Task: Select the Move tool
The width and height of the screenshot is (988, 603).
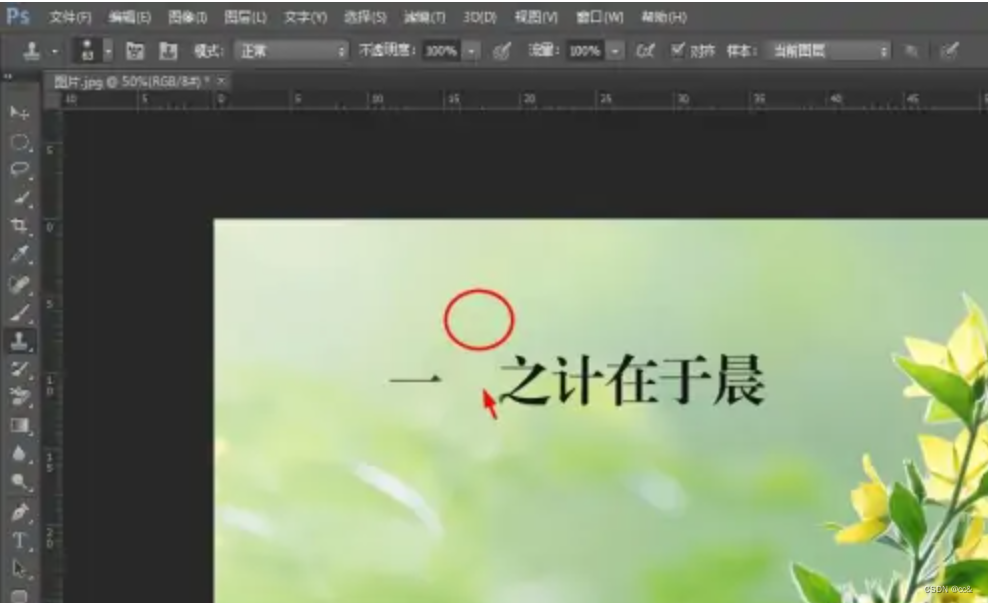Action: tap(20, 113)
